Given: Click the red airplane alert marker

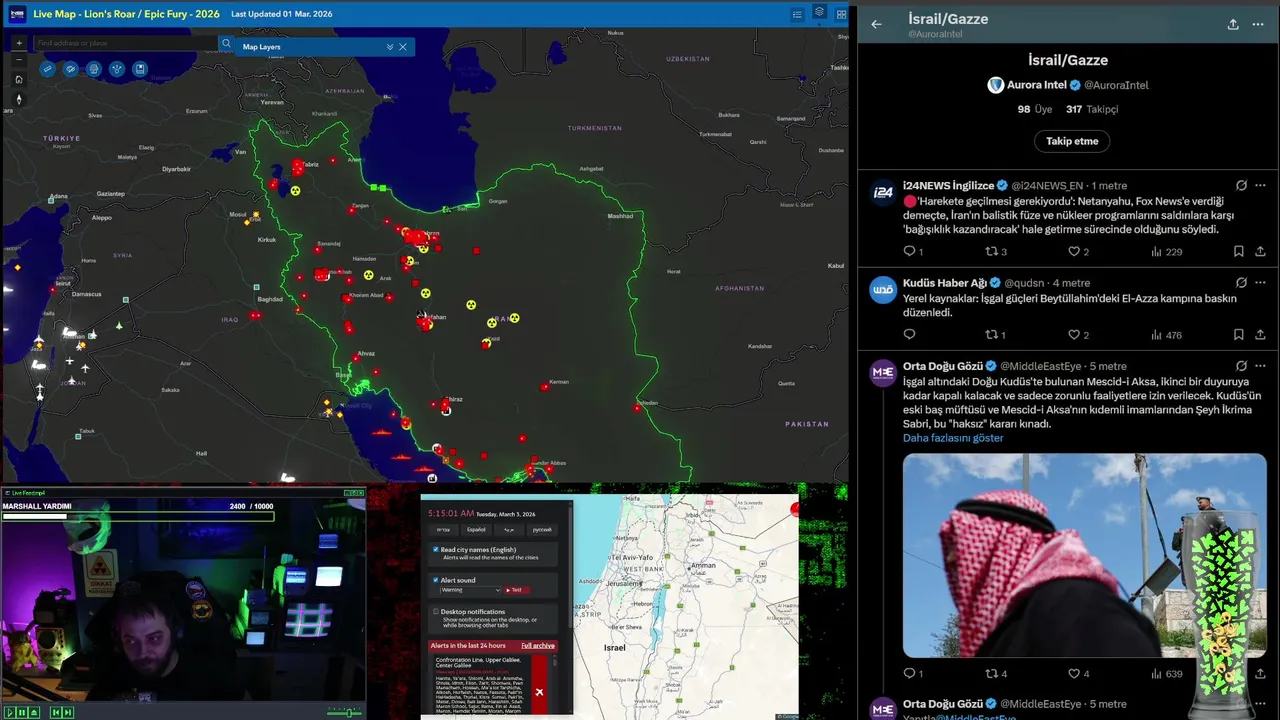Looking at the screenshot, I should pos(539,691).
